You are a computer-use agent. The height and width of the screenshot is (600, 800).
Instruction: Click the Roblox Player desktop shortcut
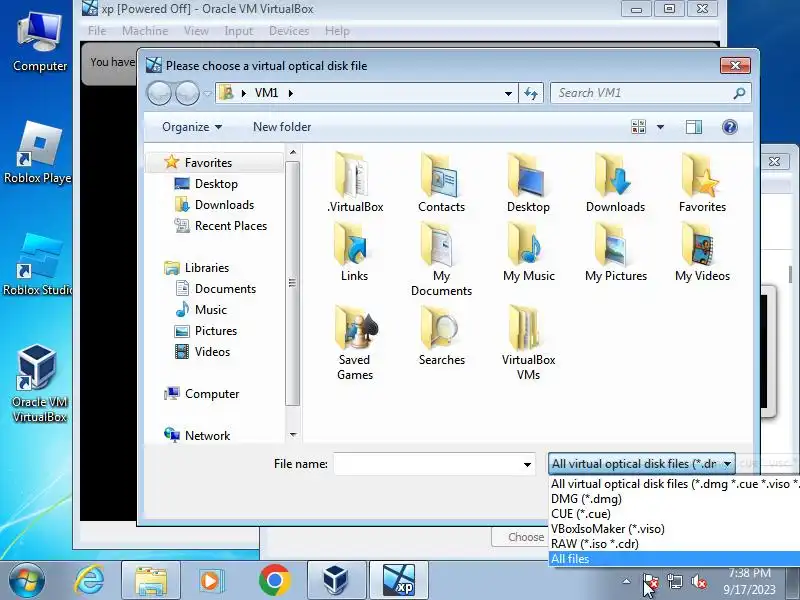[x=38, y=152]
